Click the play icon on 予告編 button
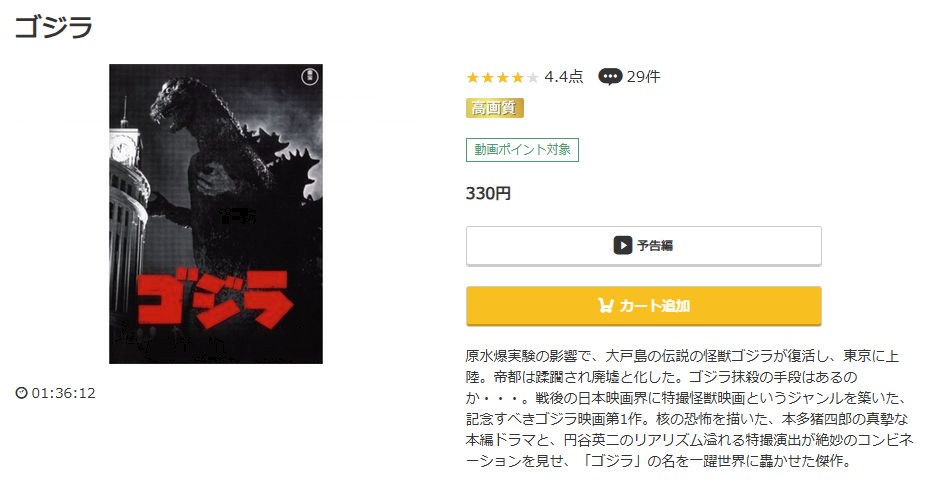This screenshot has height=498, width=939. pos(622,245)
